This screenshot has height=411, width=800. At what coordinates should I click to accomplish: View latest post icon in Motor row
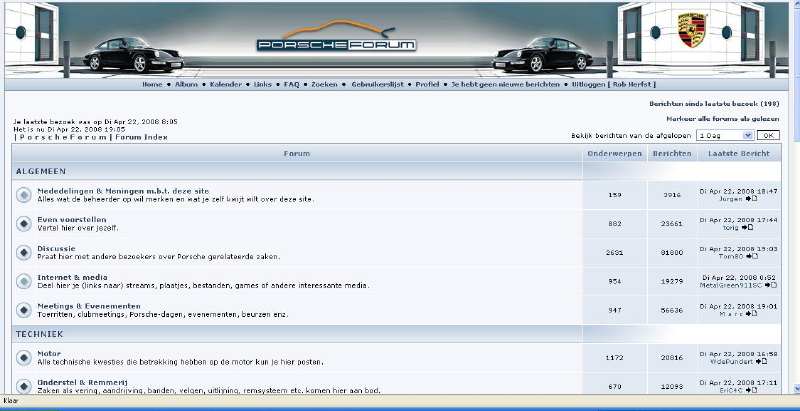coord(761,361)
